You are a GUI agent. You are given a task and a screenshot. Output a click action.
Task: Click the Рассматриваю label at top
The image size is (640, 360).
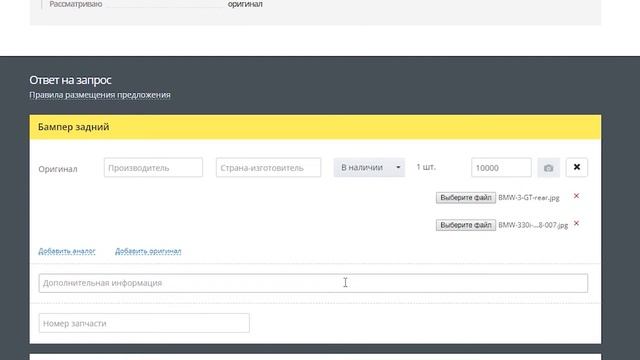click(x=76, y=4)
